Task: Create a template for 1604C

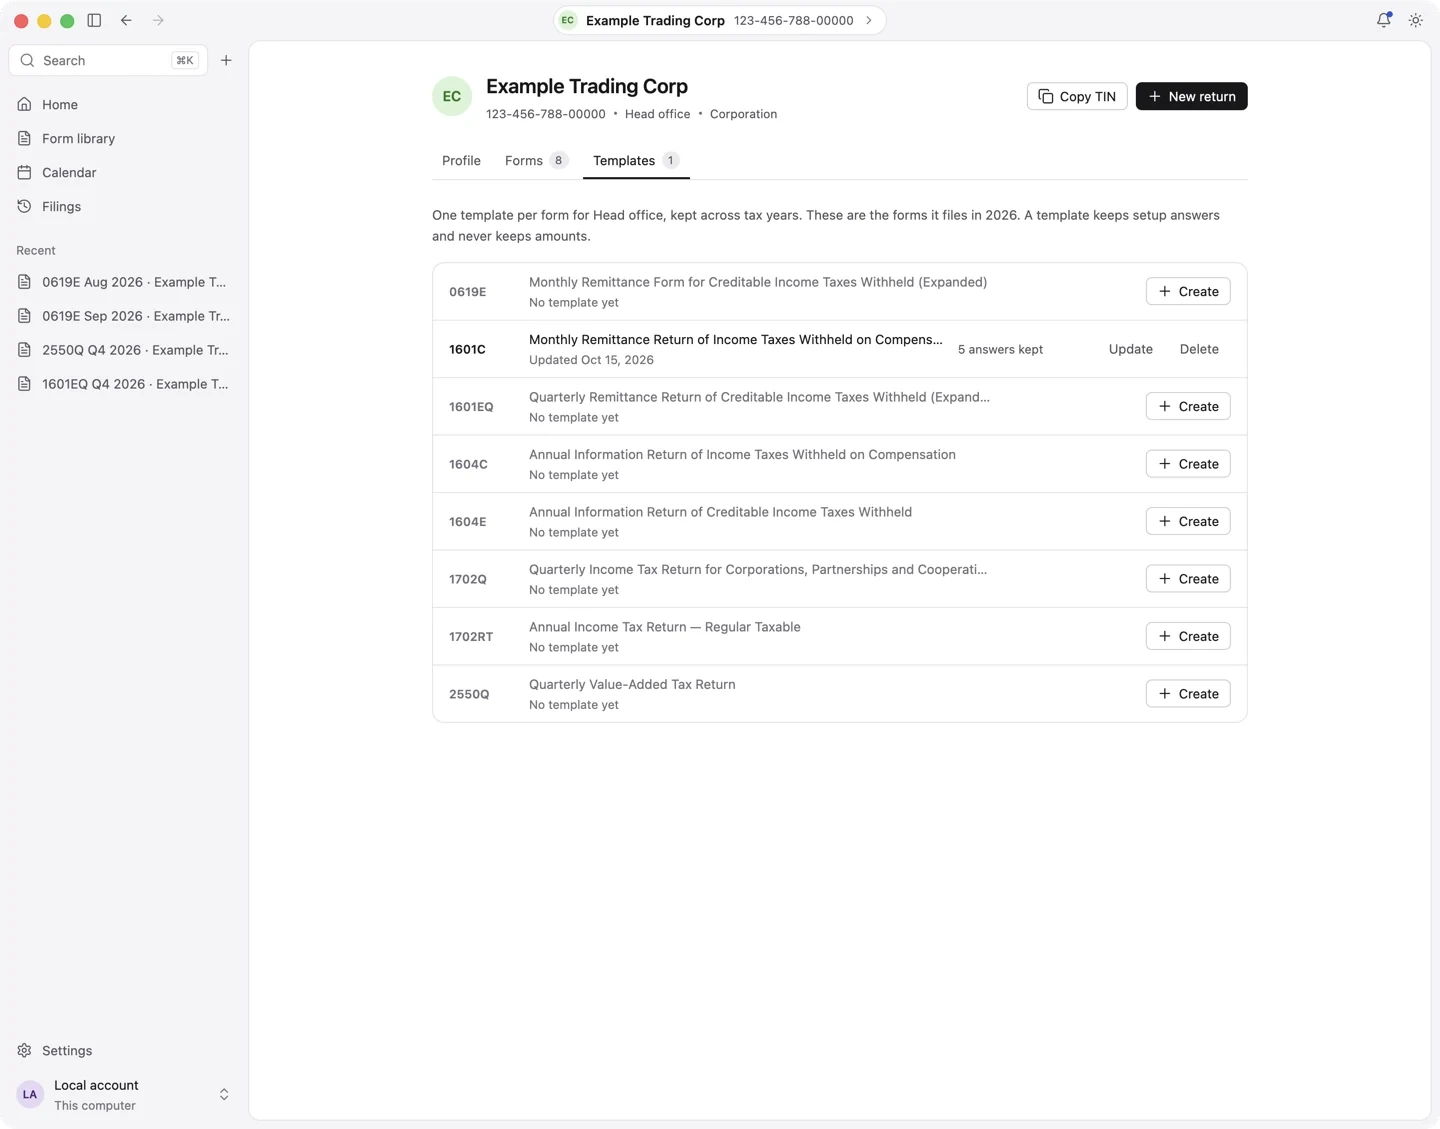Action: 1188,464
